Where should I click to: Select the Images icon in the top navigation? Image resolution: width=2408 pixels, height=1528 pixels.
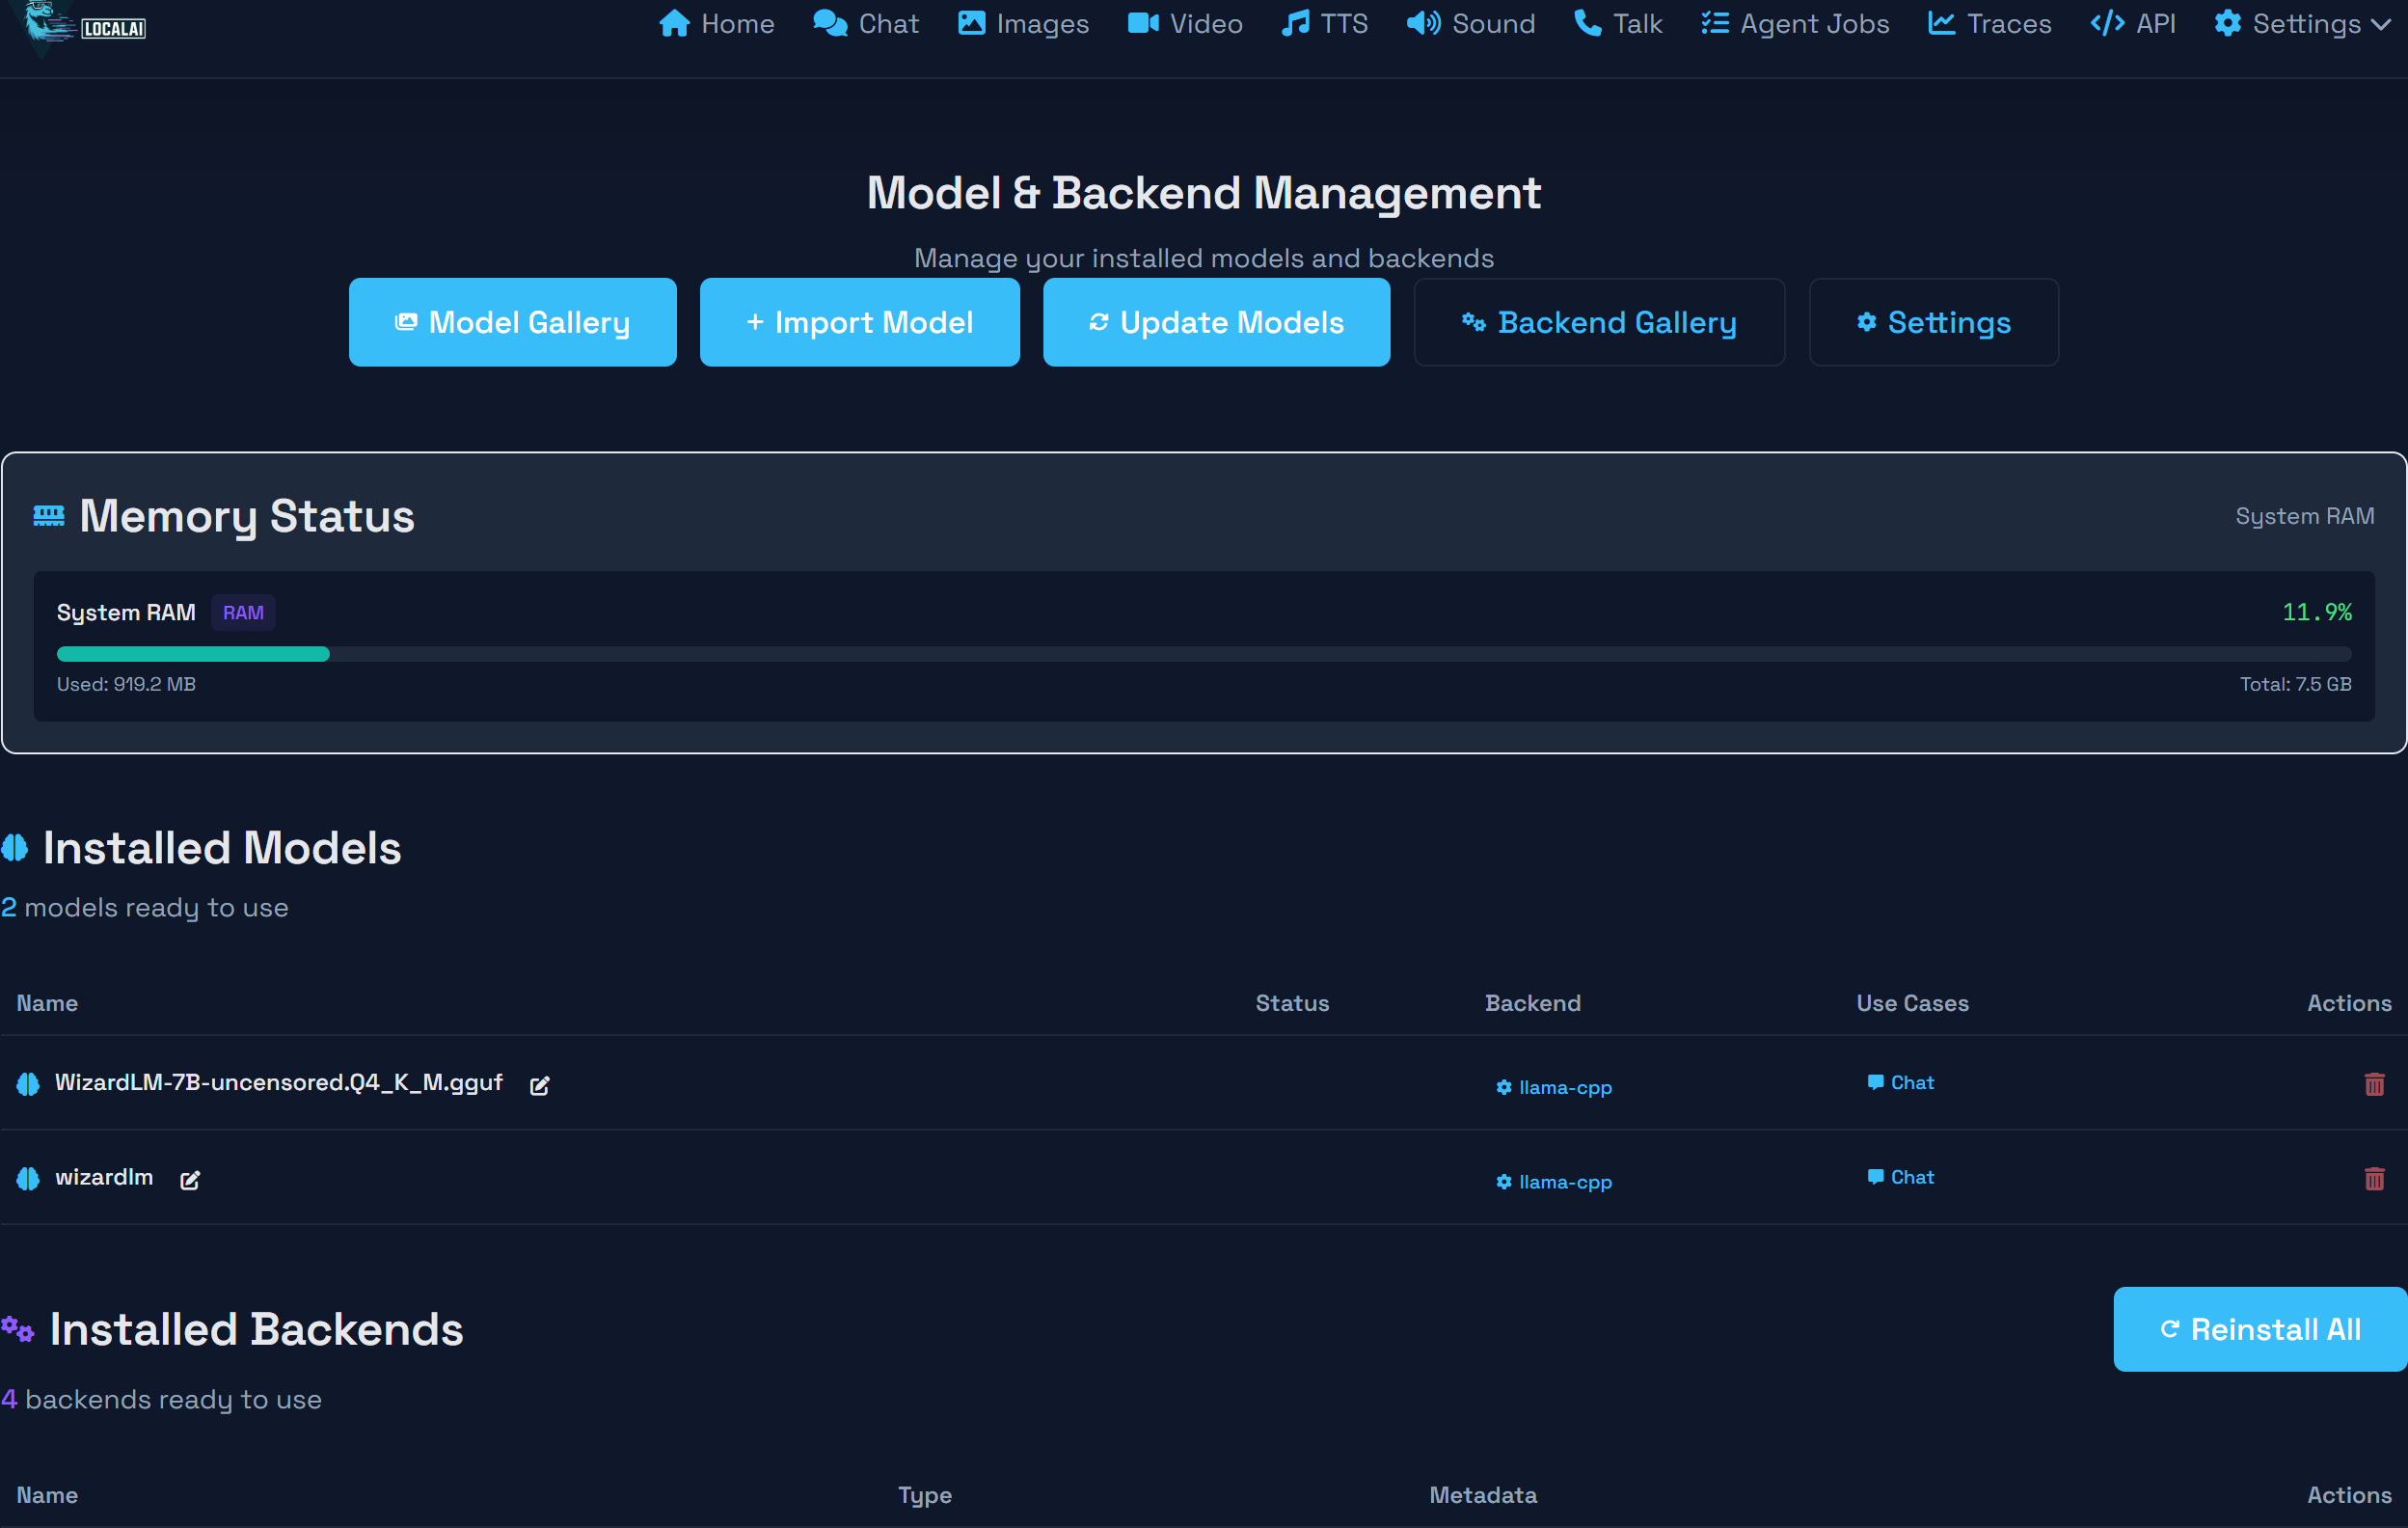pyautogui.click(x=970, y=23)
